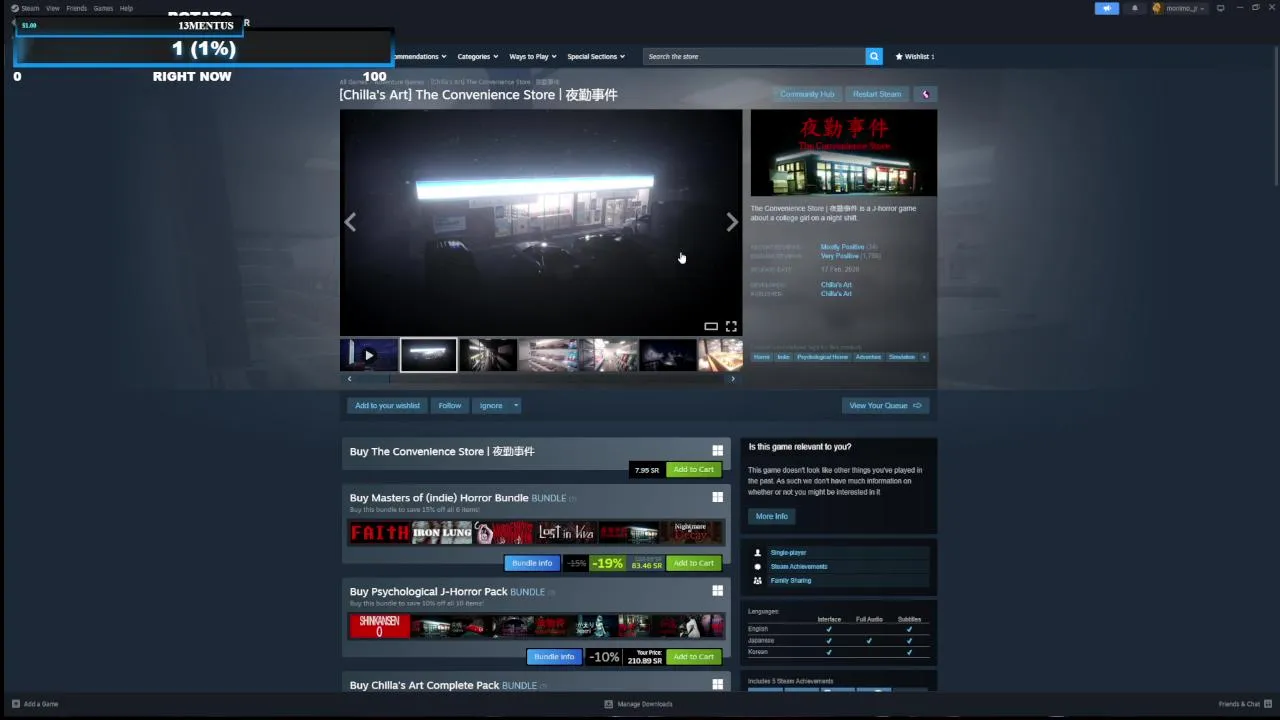Select the Psychological Horror tag
This screenshot has height=720, width=1280.
tap(822, 357)
